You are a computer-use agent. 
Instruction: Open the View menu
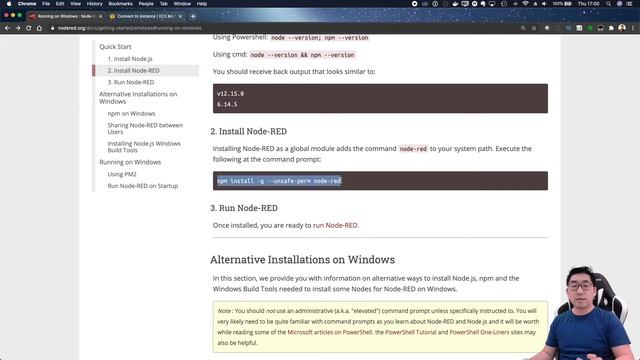pyautogui.click(x=76, y=4)
